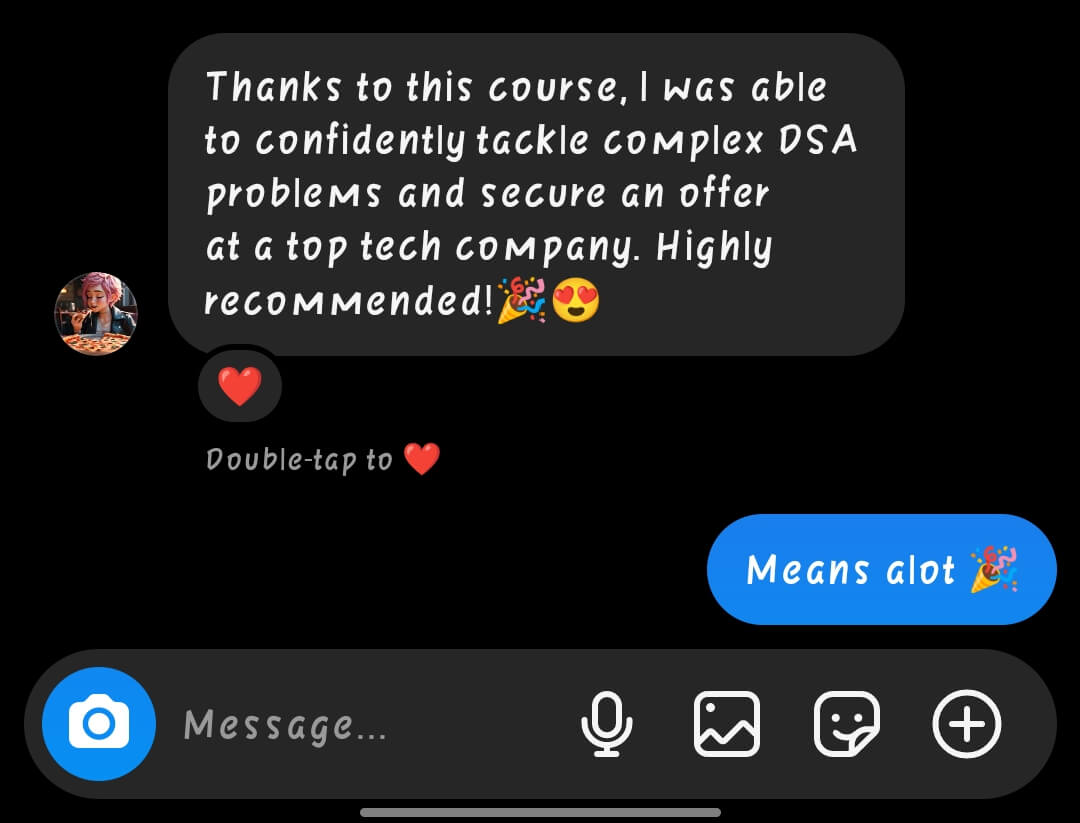
Task: Open the sticker smiley icon
Action: click(847, 724)
